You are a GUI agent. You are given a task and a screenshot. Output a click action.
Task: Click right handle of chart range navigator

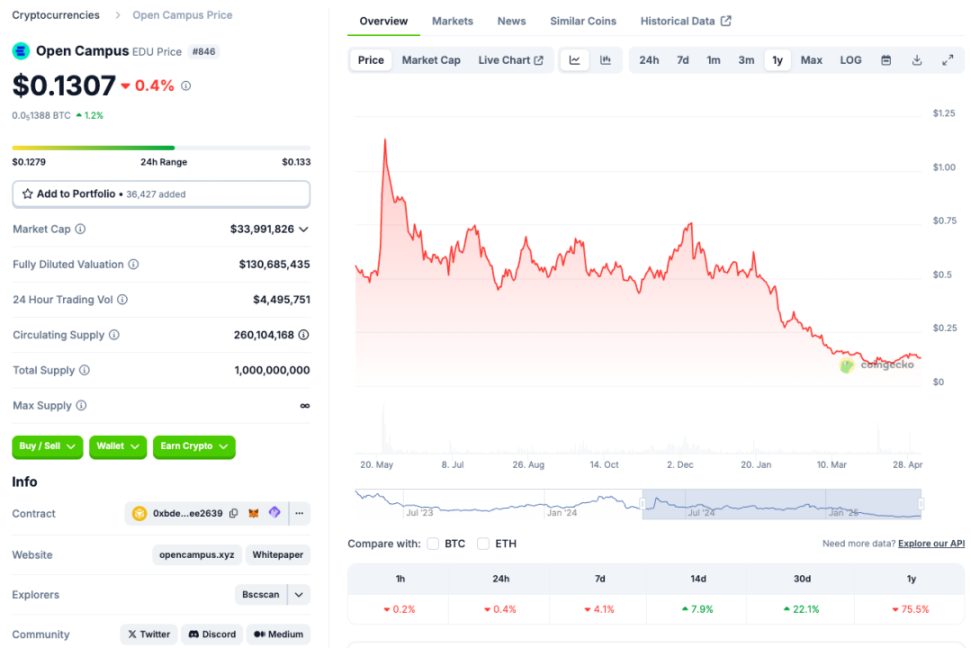[x=921, y=504]
